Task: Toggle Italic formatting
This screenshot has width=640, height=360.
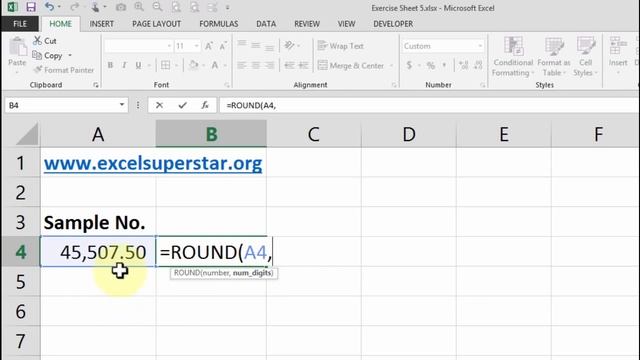Action: [124, 65]
